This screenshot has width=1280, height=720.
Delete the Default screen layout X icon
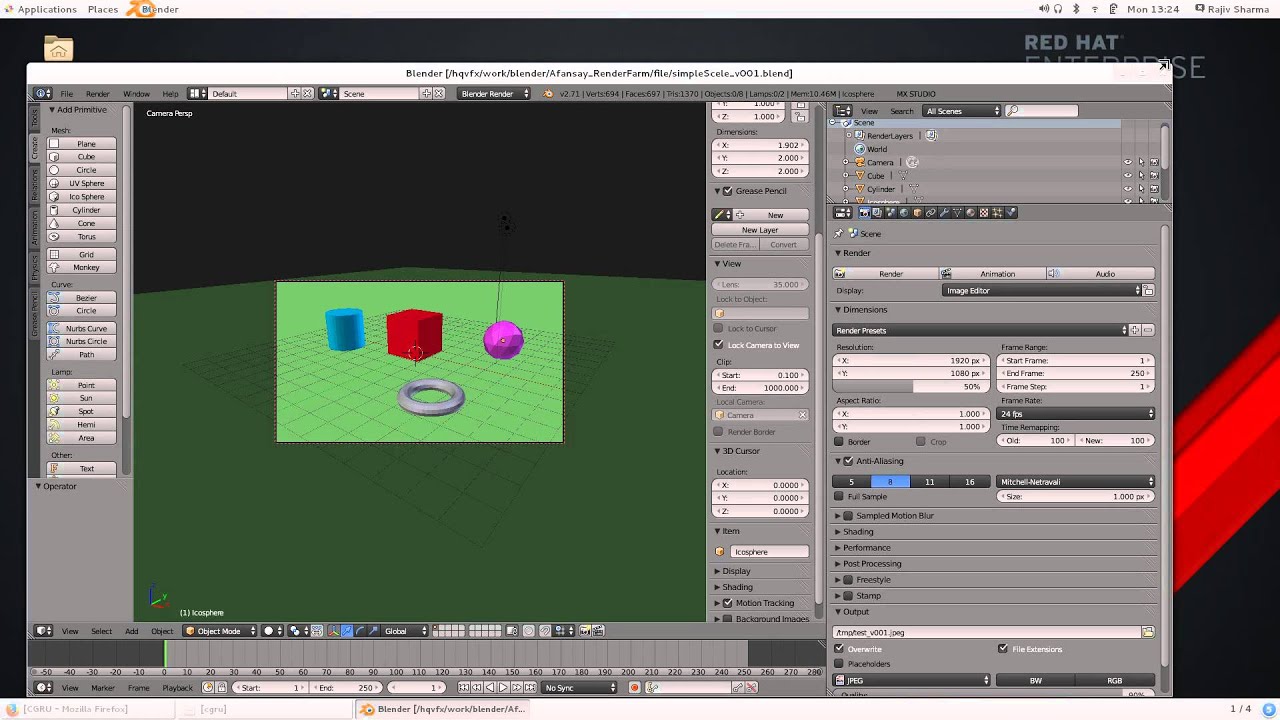(307, 93)
